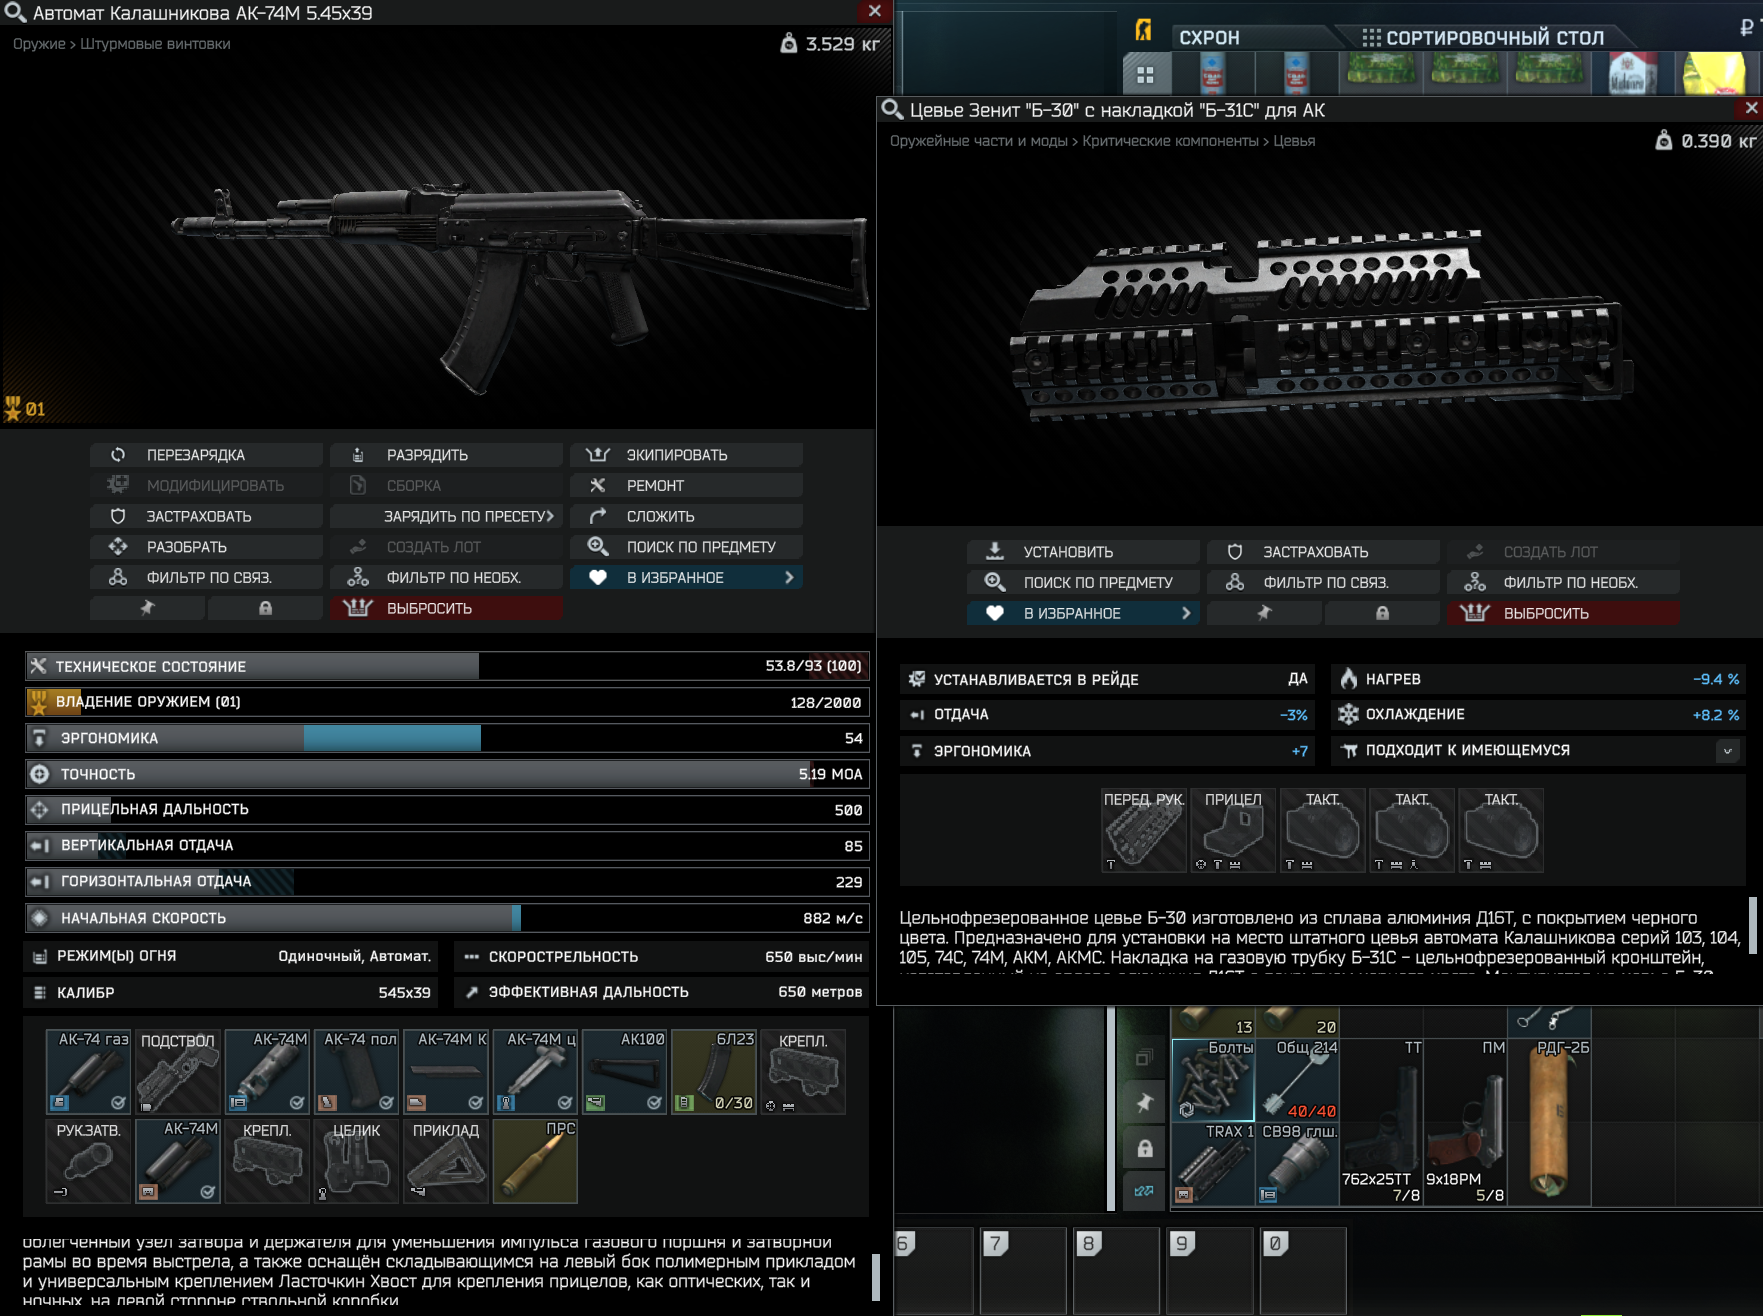1763x1316 pixels.
Task: Open the ЗАРЯДИТЬ ПО ПРЕСЕТУ submenu
Action: (446, 517)
